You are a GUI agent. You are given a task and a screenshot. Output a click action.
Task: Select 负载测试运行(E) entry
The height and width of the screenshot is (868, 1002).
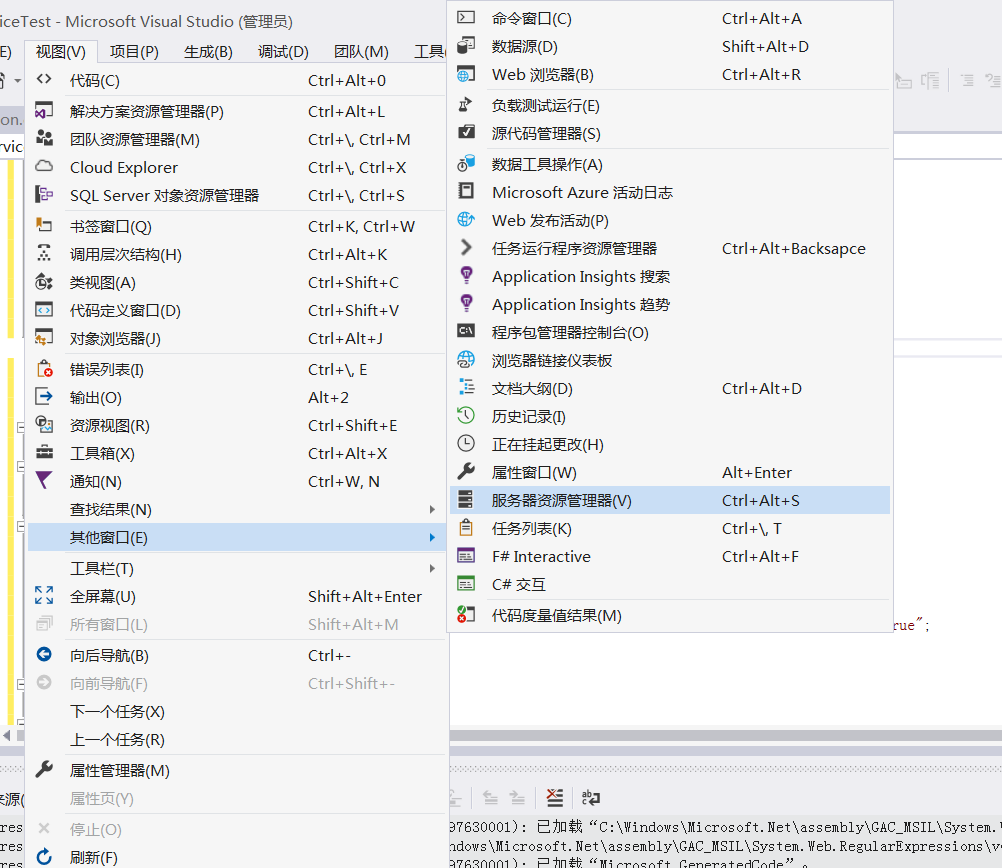(670, 105)
